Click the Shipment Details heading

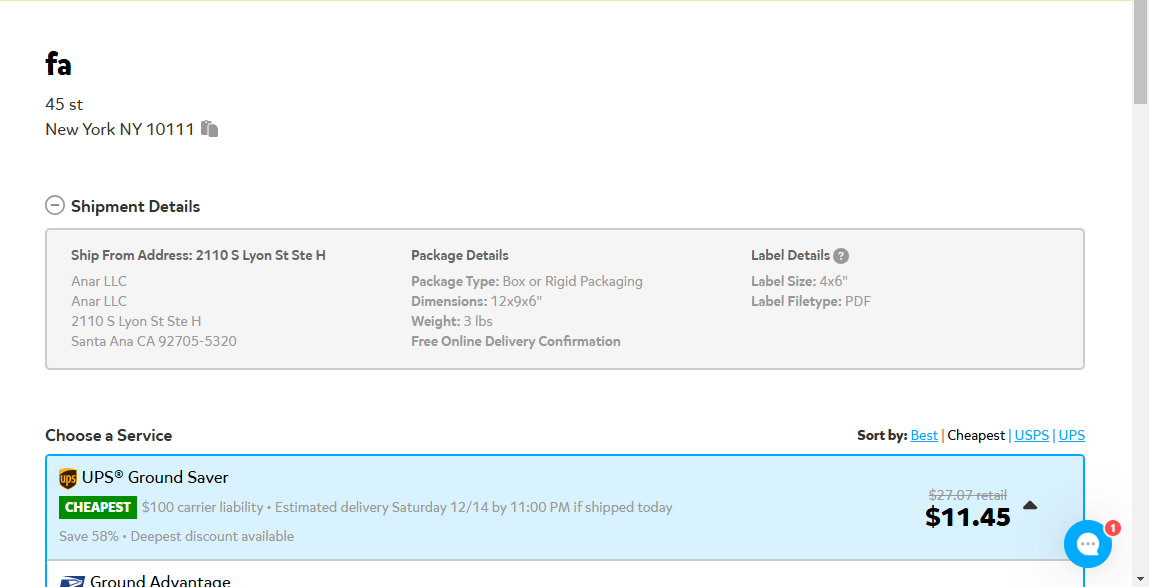coord(136,207)
